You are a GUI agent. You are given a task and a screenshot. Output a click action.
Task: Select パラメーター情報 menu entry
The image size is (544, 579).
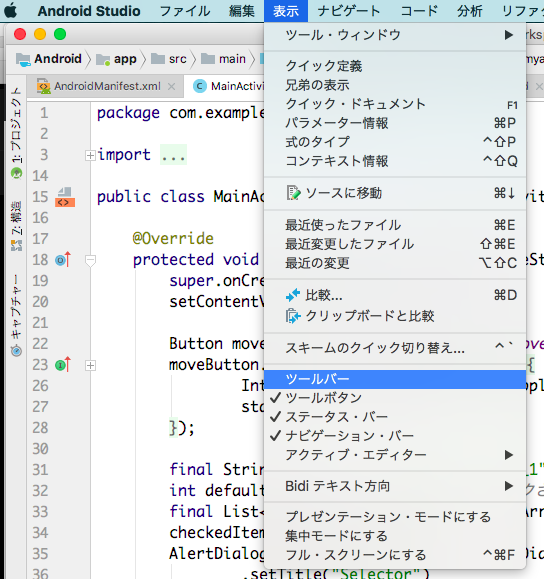[395, 123]
